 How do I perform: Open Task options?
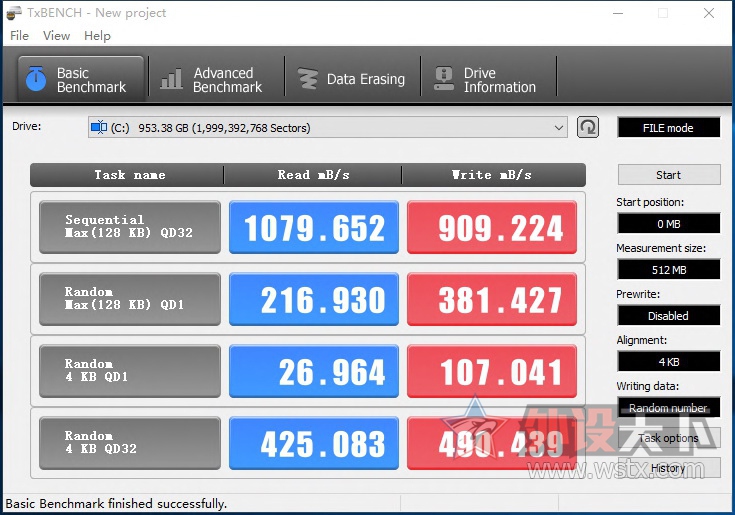[x=669, y=438]
